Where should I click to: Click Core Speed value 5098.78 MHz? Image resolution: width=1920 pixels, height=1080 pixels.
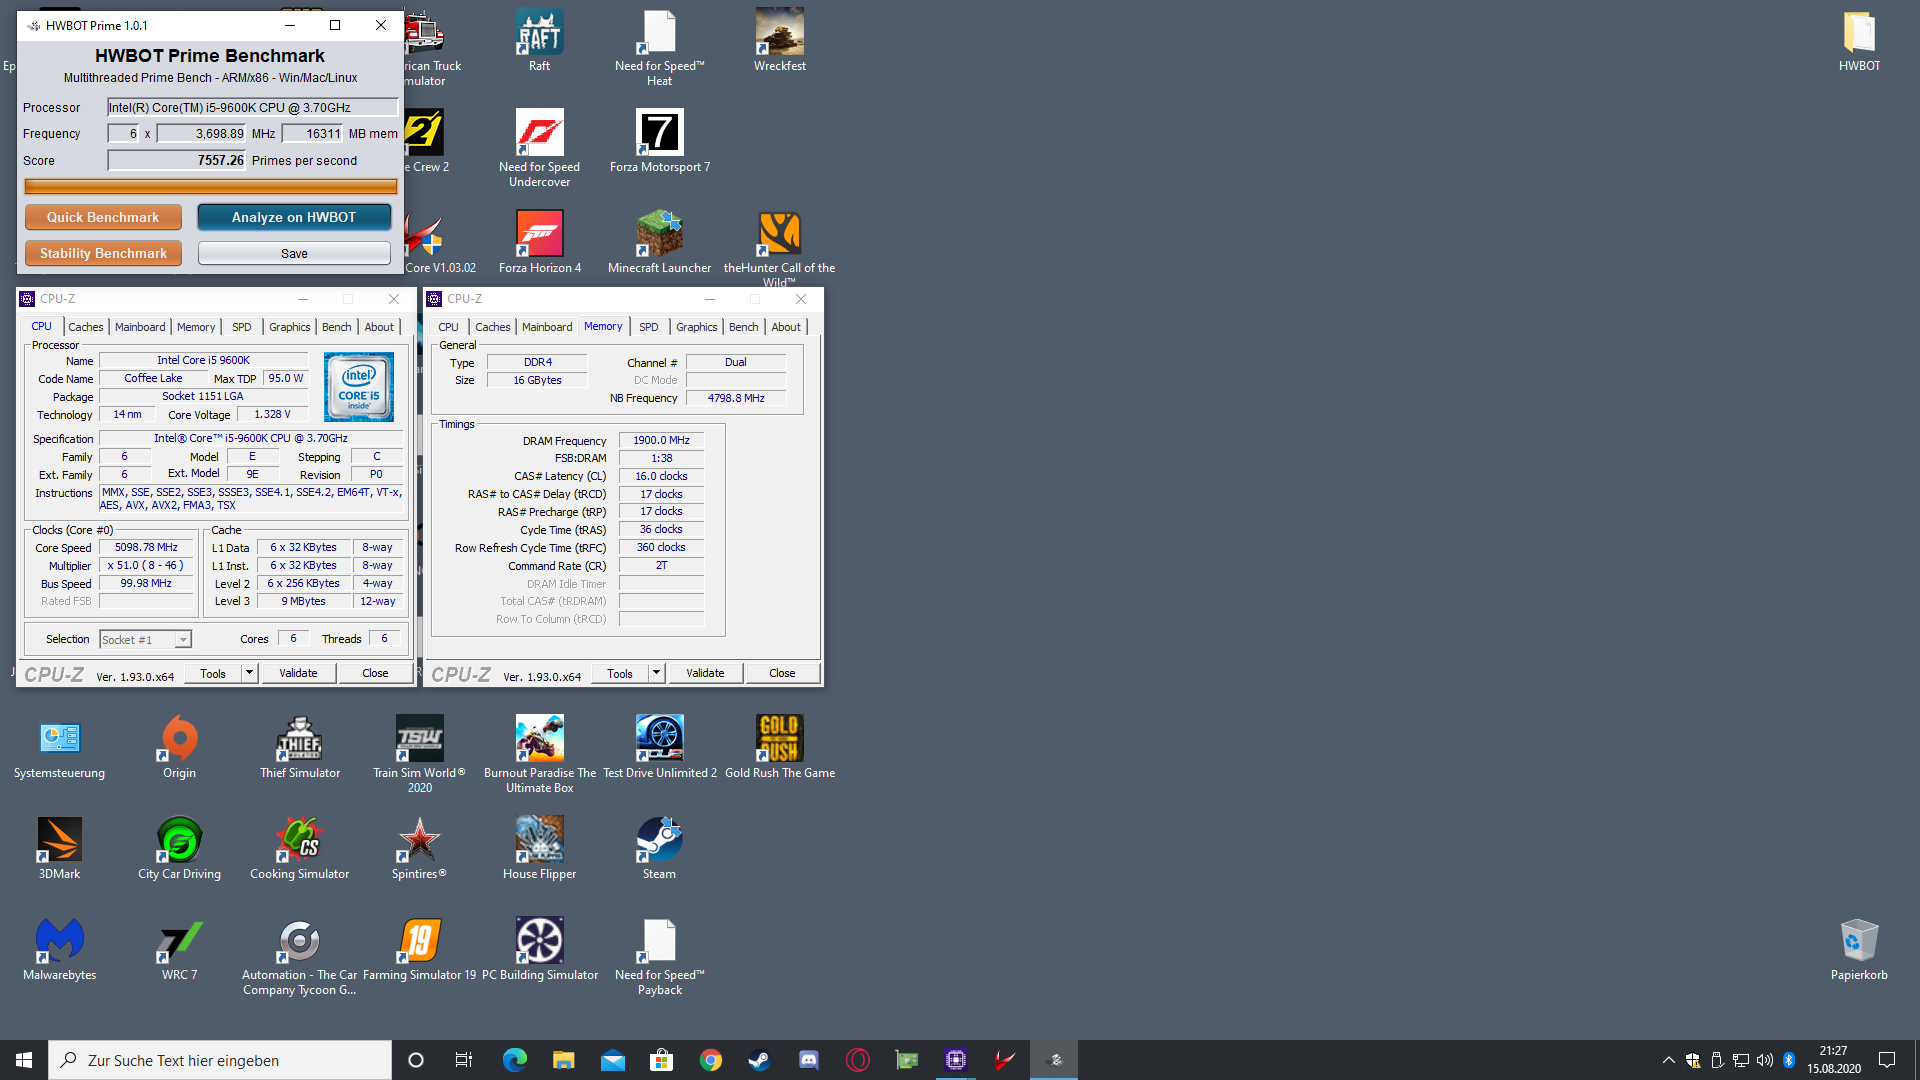click(146, 547)
